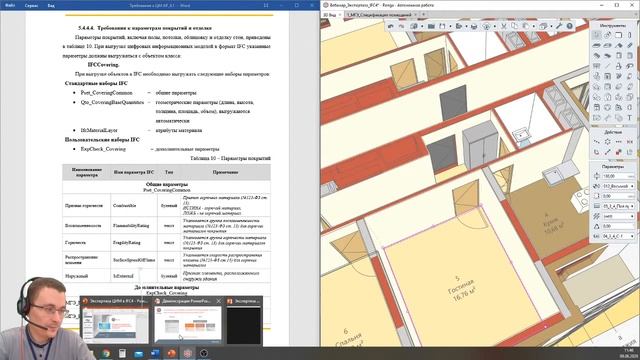Select the Text tool (T) in Инструменты

(629, 118)
